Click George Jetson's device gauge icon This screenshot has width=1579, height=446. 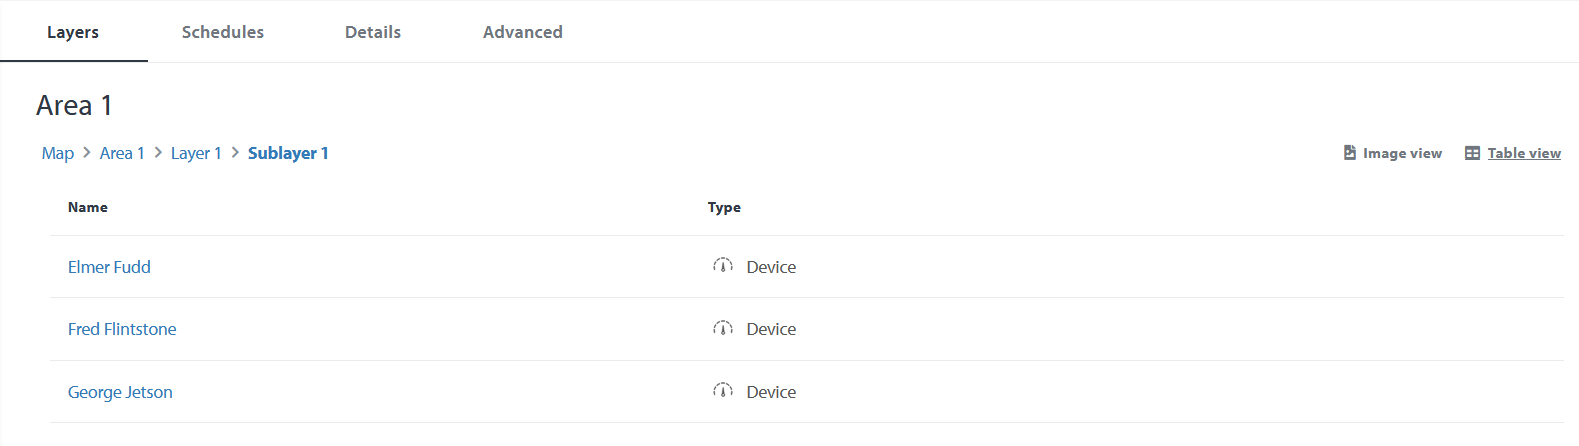pyautogui.click(x=723, y=391)
